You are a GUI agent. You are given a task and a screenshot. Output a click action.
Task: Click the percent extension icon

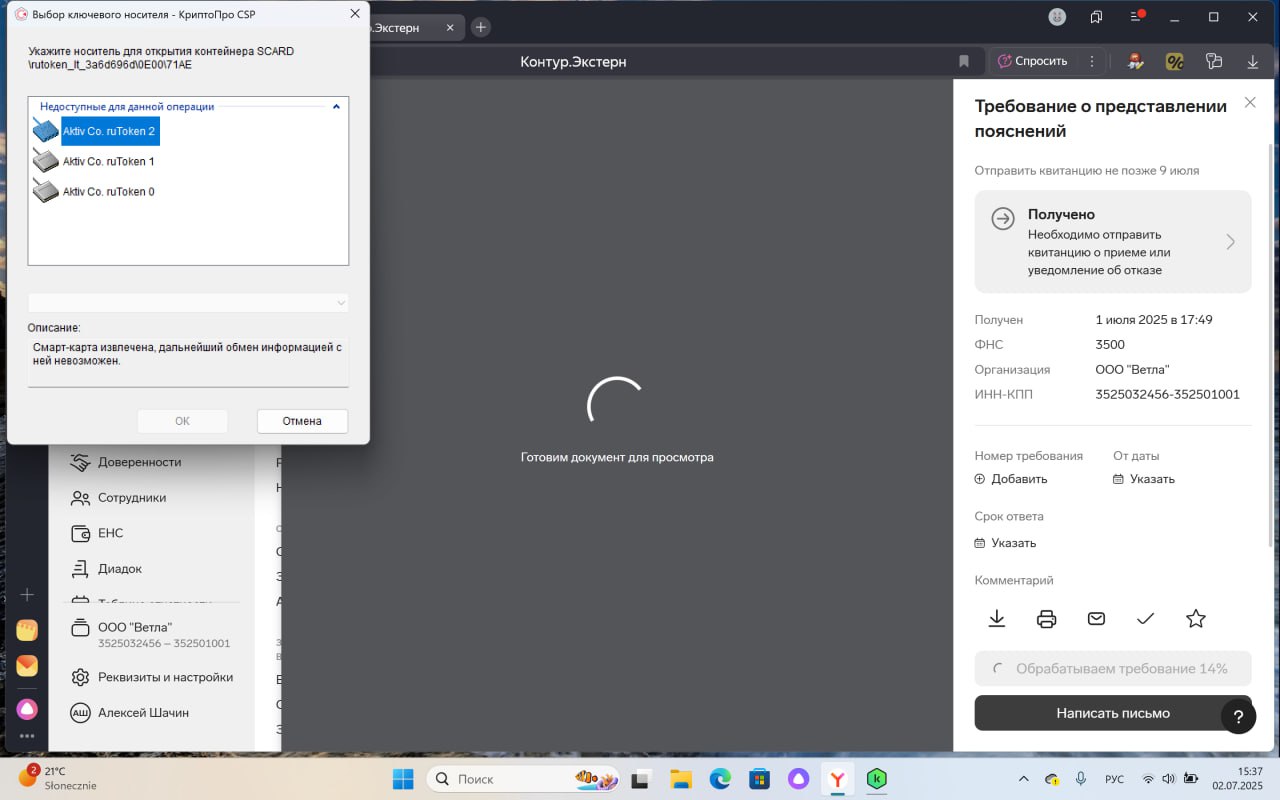[1175, 61]
